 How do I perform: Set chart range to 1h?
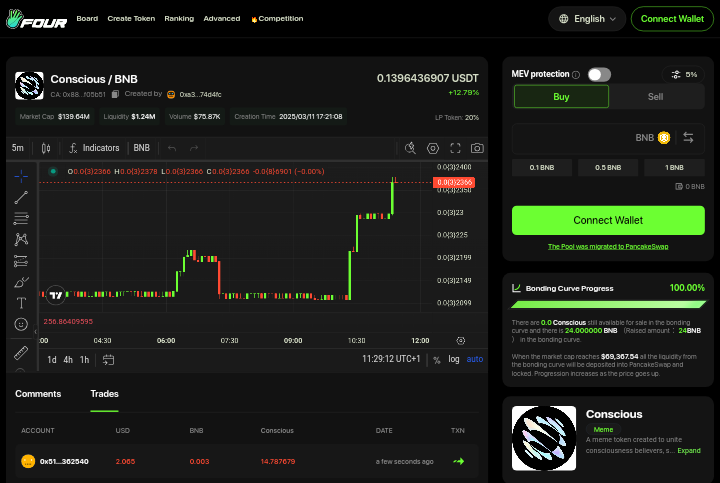(x=84, y=359)
